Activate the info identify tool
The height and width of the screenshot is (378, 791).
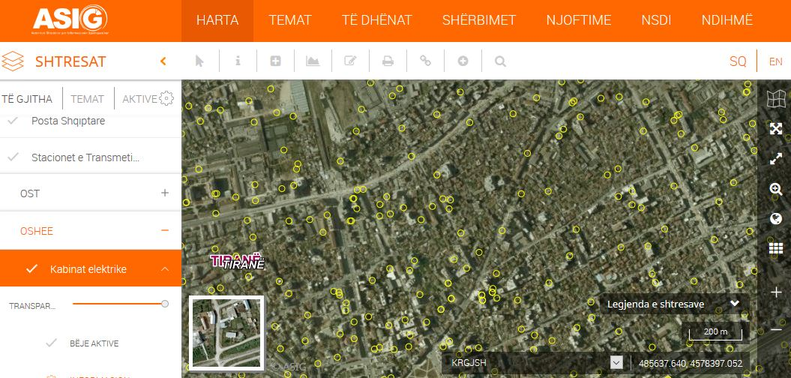coord(238,61)
